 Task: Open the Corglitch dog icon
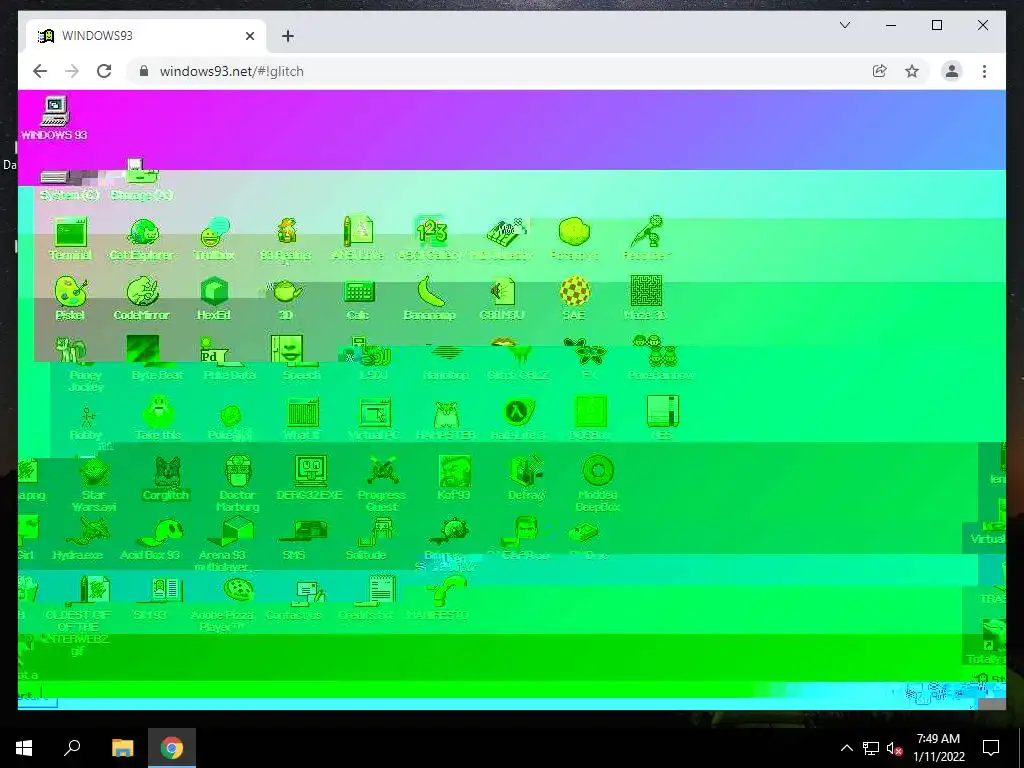pyautogui.click(x=166, y=472)
